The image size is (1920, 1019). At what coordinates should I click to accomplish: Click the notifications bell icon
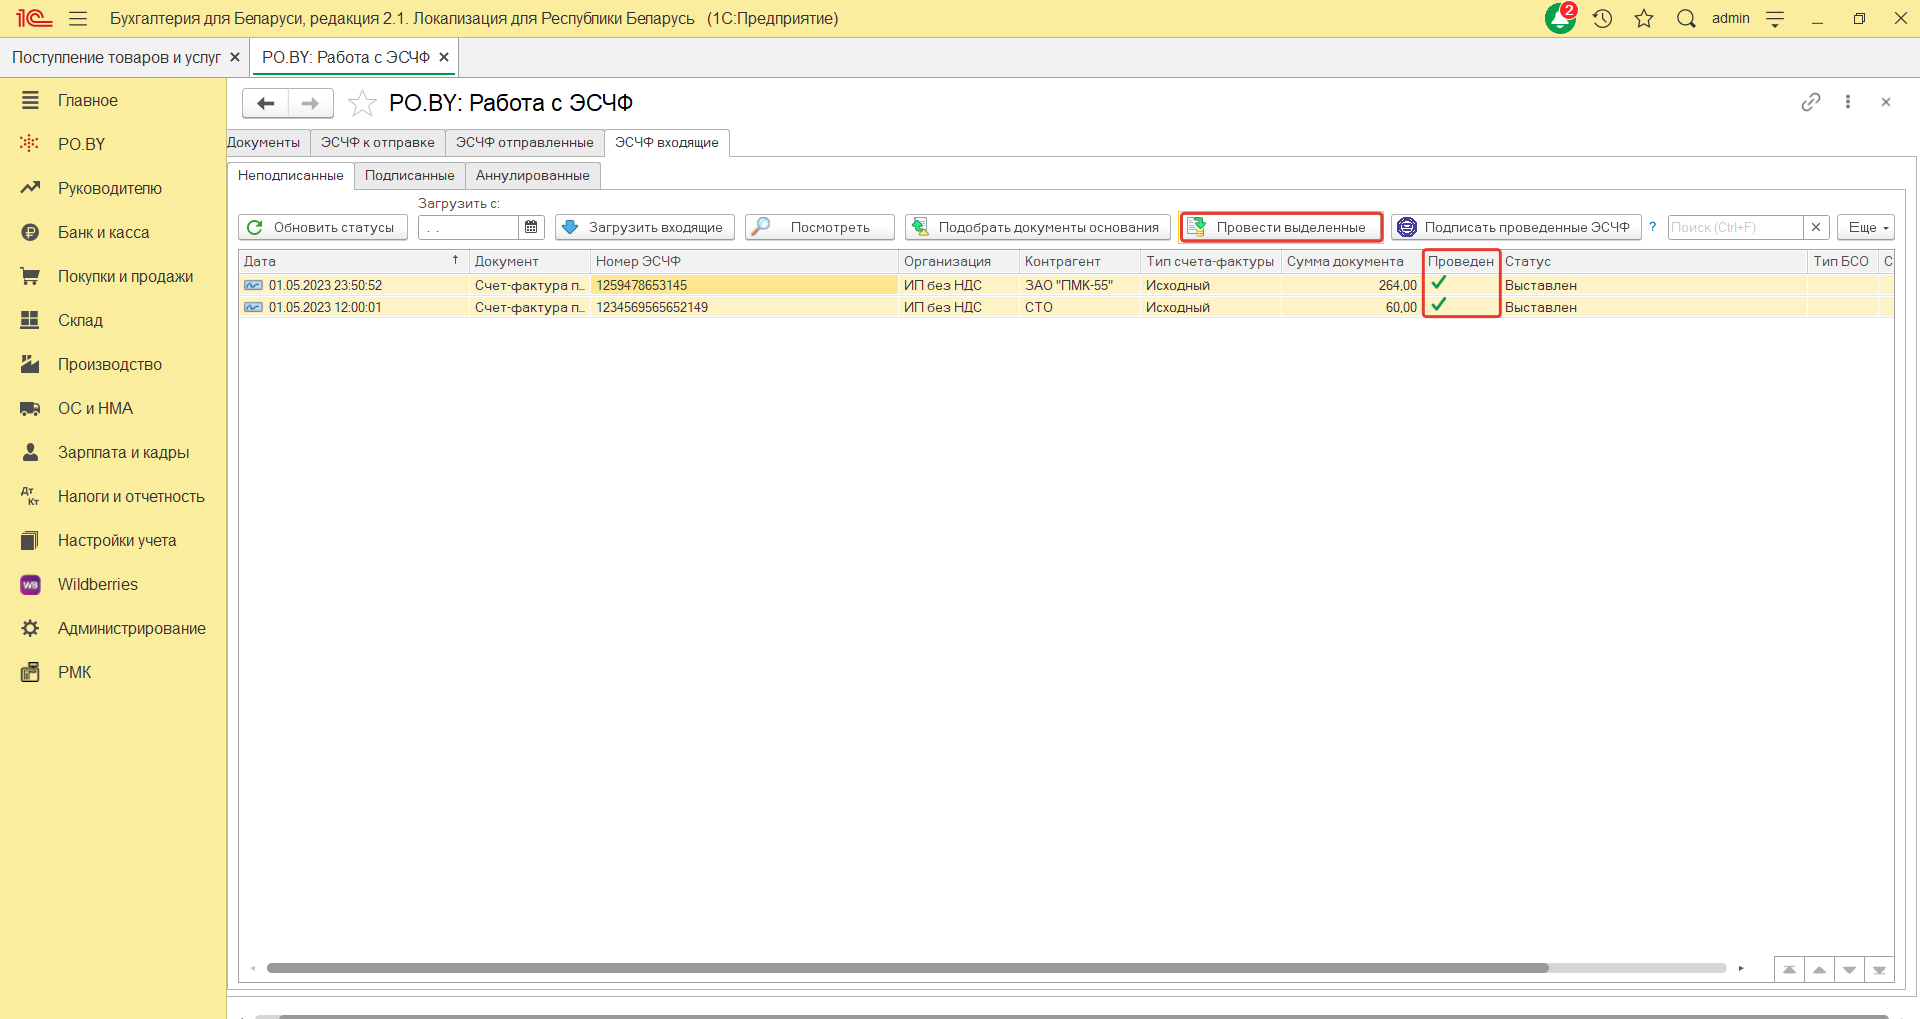[x=1559, y=19]
